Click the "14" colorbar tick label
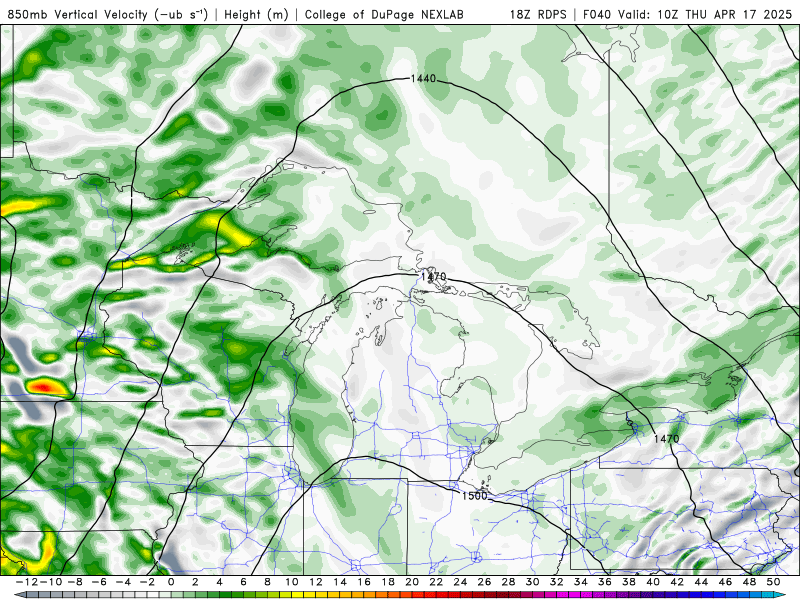This screenshot has width=800, height=600. point(340,582)
